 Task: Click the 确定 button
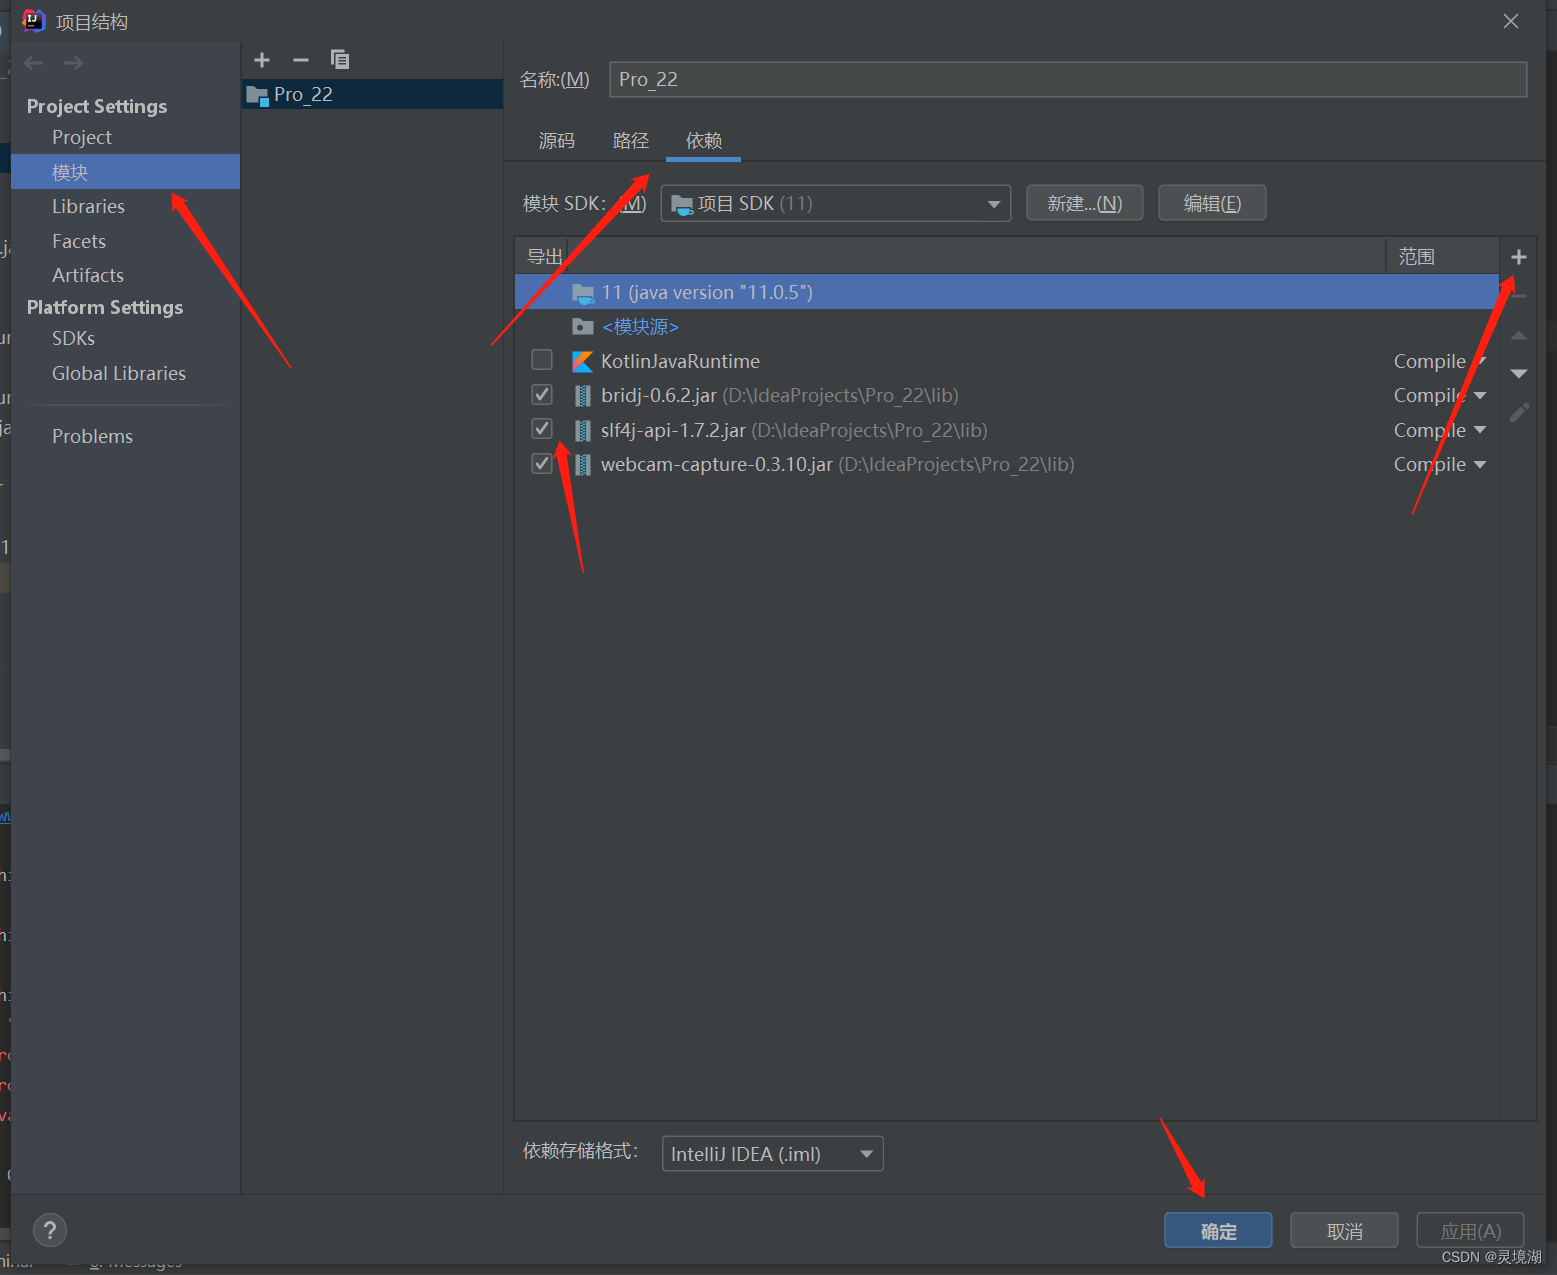pyautogui.click(x=1218, y=1231)
